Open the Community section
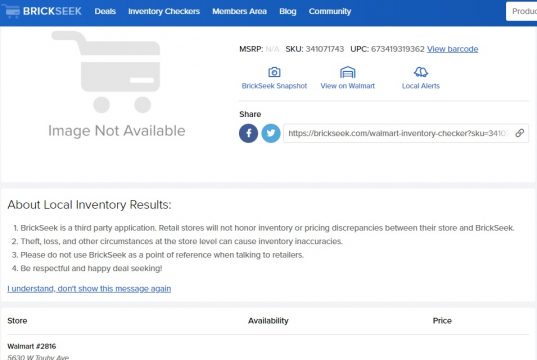 330,11
